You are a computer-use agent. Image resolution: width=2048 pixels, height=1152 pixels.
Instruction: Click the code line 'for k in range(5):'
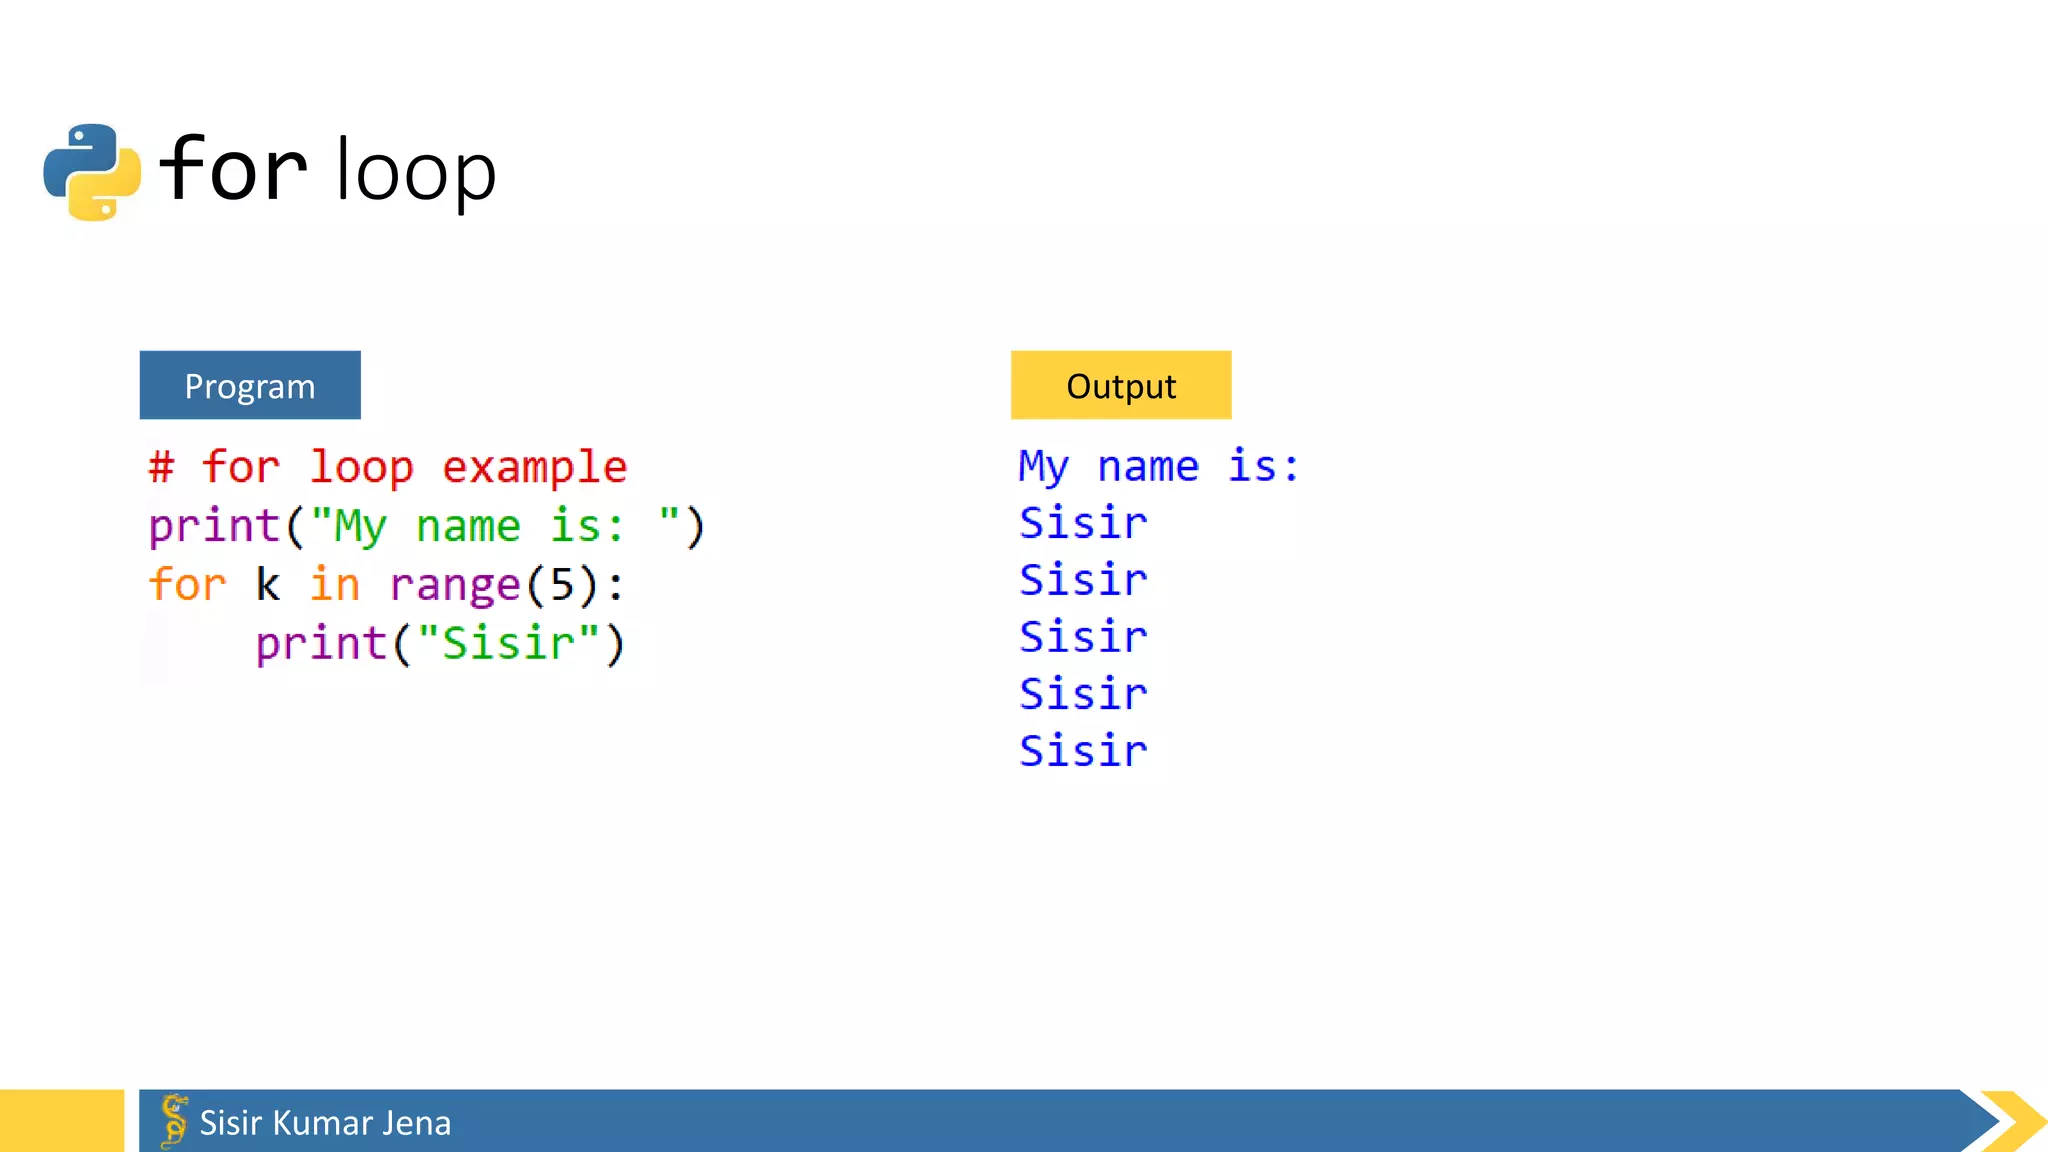(387, 585)
